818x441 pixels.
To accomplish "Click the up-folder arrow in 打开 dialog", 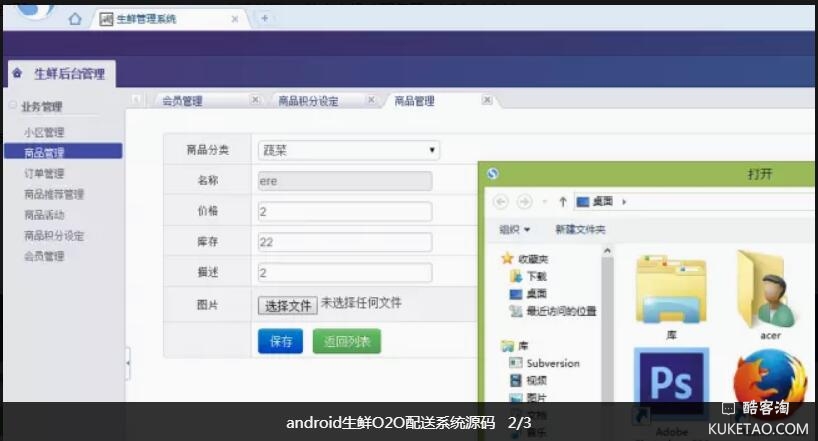I will click(x=562, y=201).
